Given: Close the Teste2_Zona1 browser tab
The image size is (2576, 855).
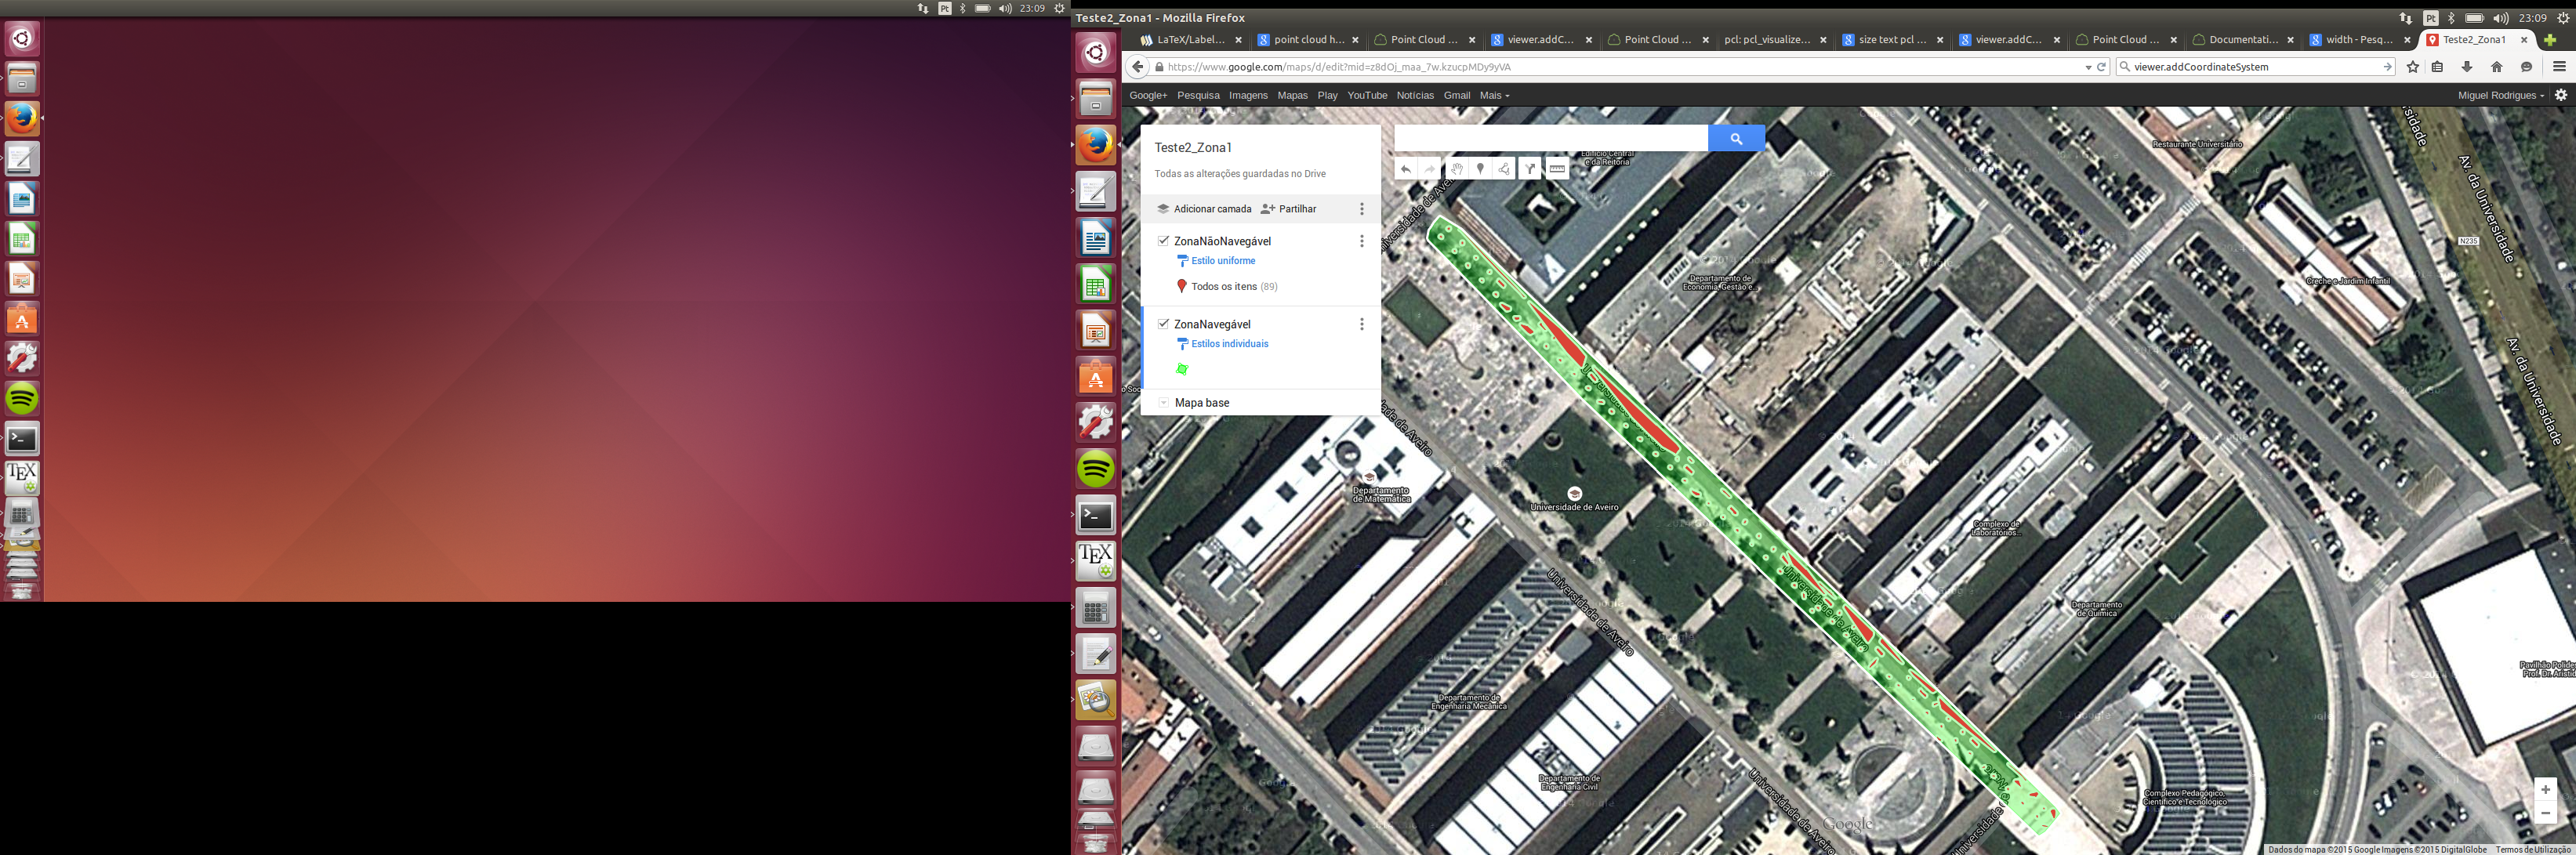Looking at the screenshot, I should (2524, 40).
